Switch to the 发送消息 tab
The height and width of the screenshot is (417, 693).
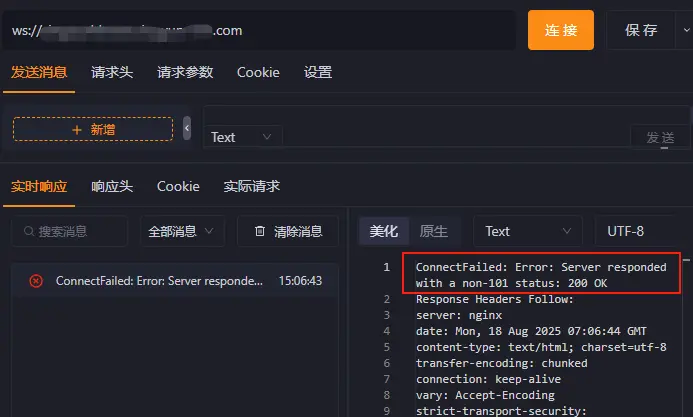point(39,72)
